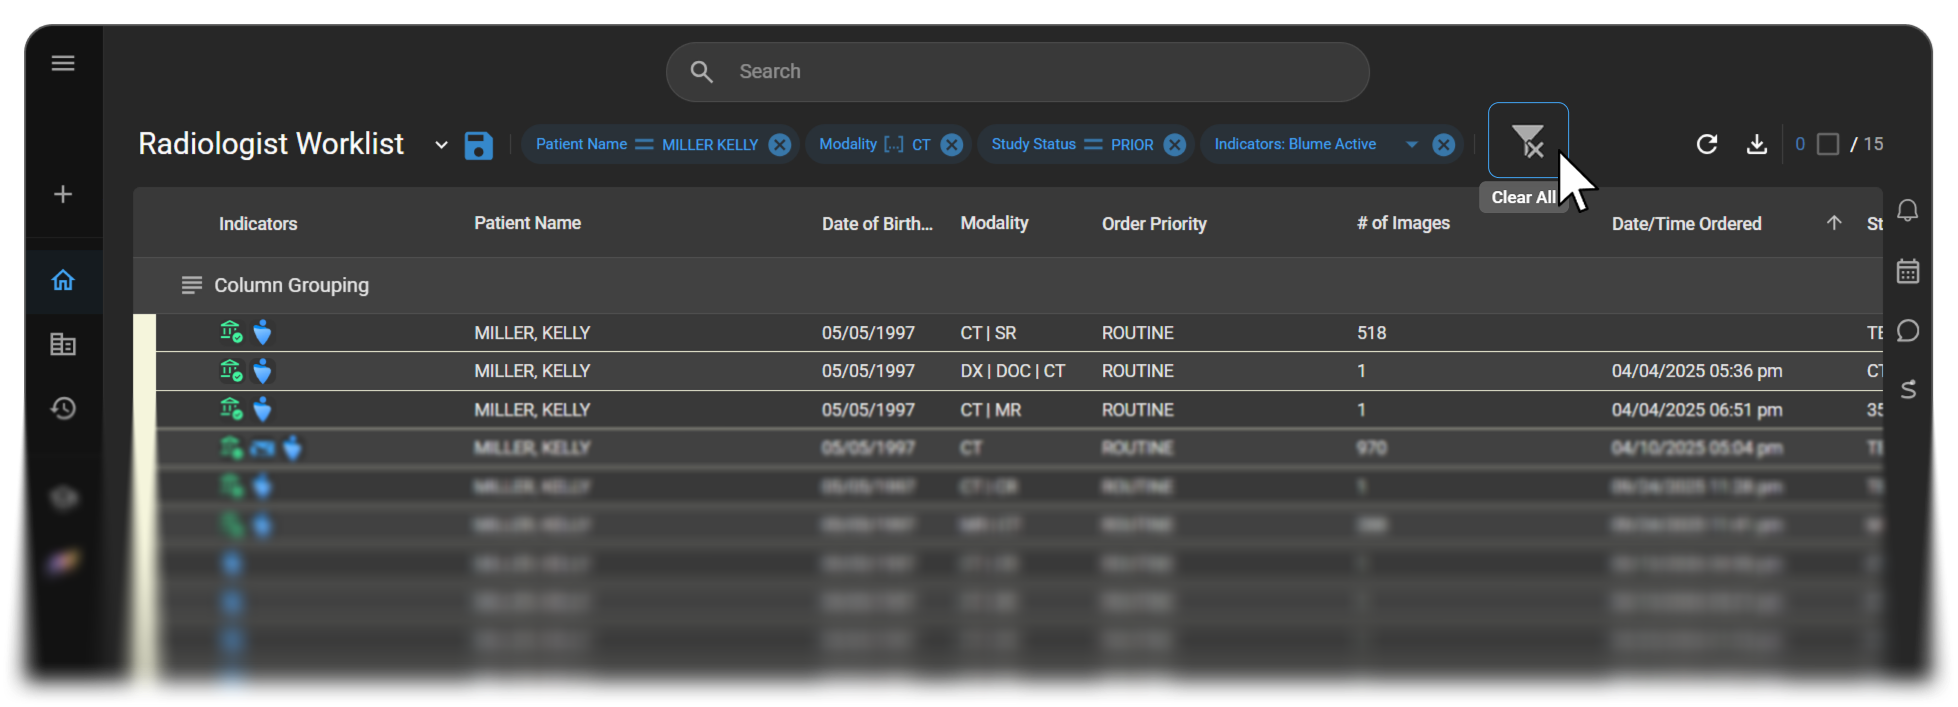Click the S-shaped icon on right rail
The width and height of the screenshot is (1958, 707).
1908,389
